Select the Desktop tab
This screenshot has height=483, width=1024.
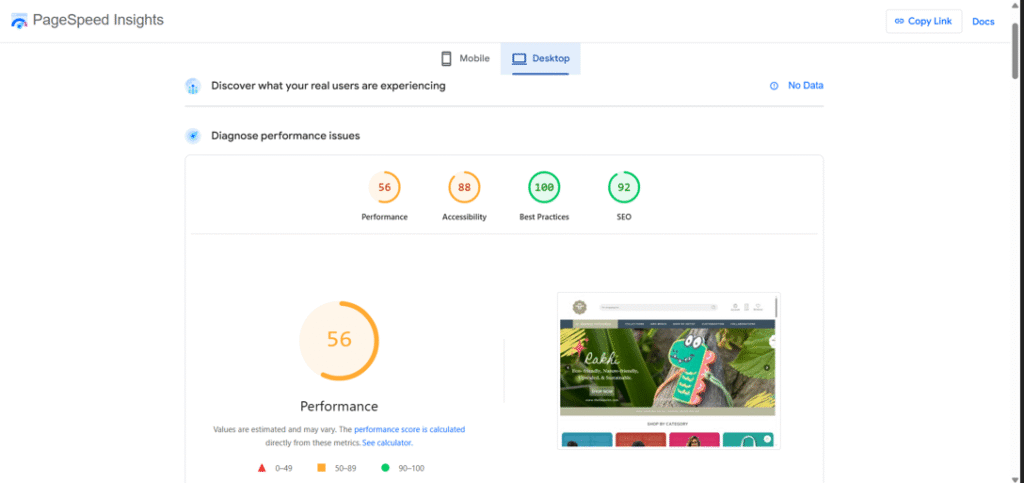(x=541, y=59)
